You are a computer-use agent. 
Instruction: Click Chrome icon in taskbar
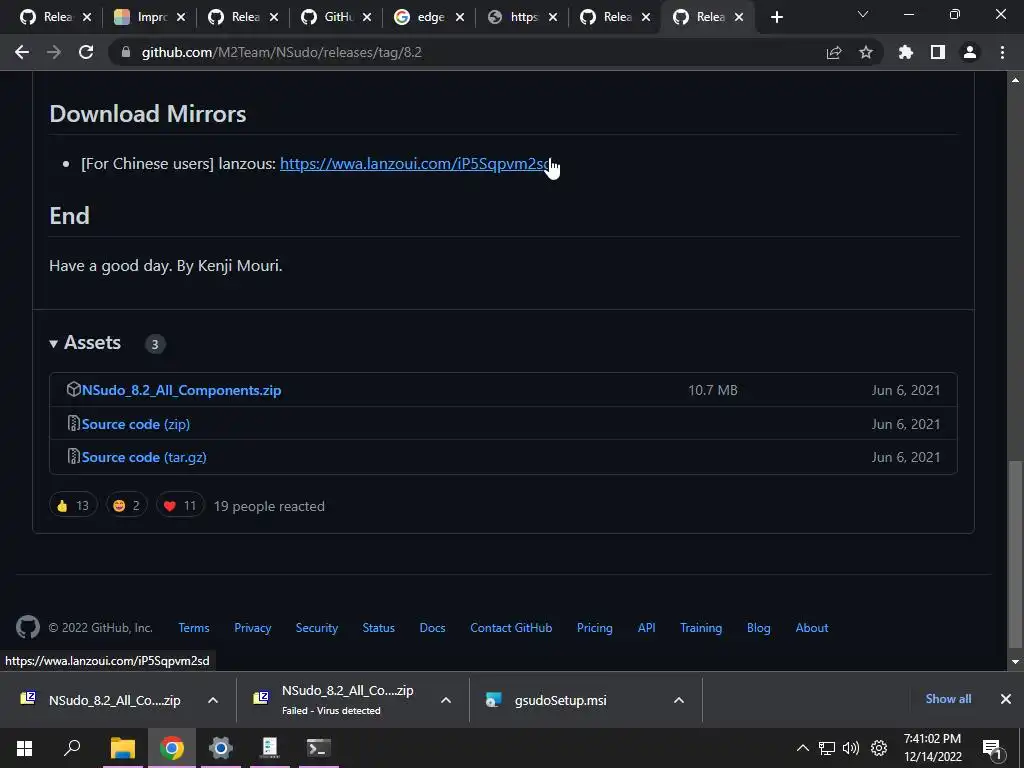click(x=172, y=748)
